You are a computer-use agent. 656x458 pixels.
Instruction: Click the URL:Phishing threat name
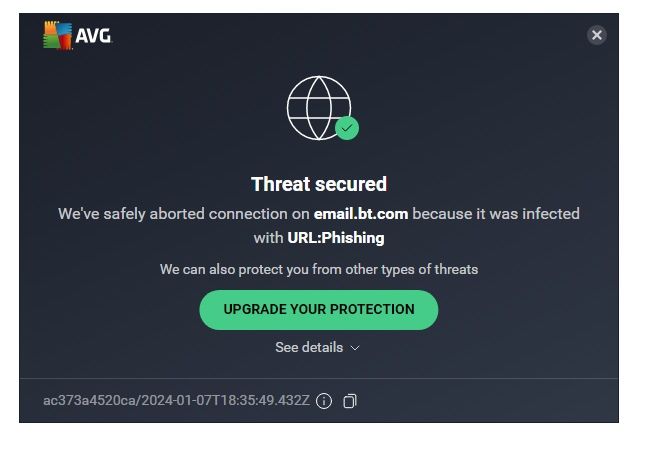pos(336,238)
